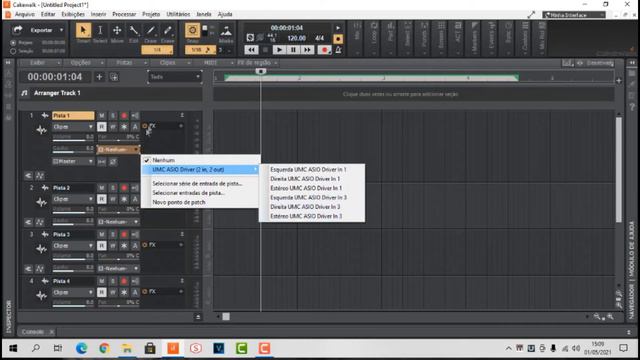
Task: Open the Processar menu
Action: point(124,14)
